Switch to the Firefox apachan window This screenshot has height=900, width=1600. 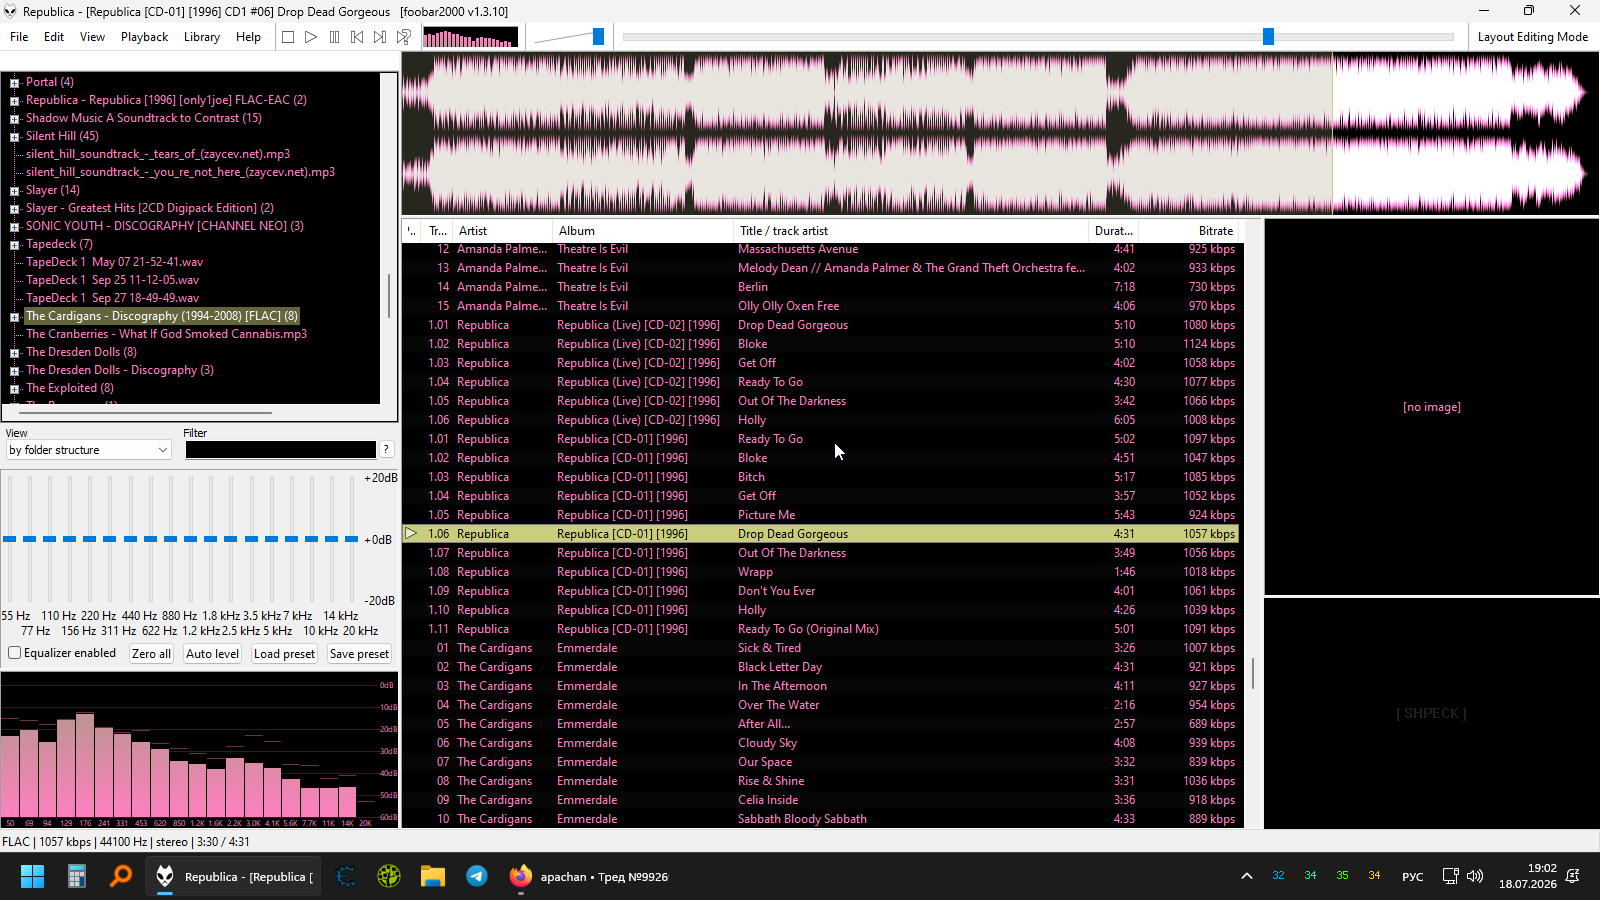point(589,877)
